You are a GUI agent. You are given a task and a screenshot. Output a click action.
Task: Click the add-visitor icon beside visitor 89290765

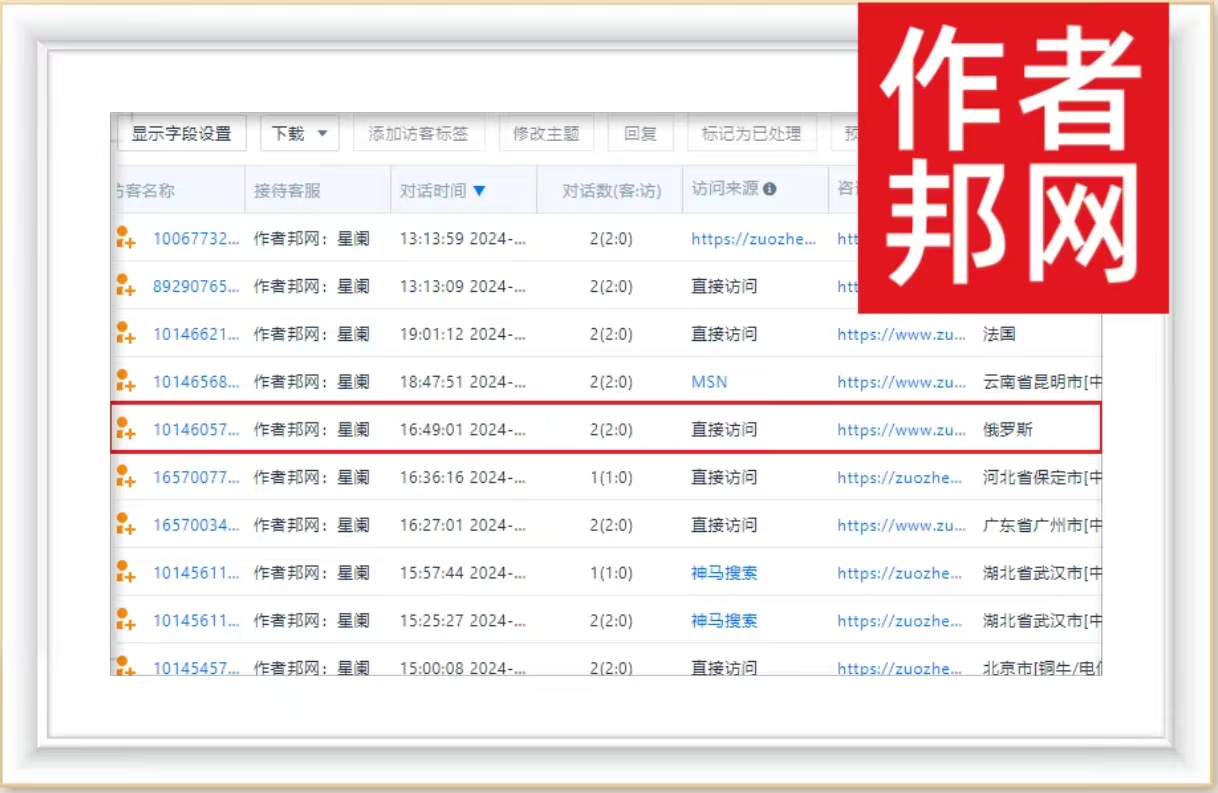125,285
